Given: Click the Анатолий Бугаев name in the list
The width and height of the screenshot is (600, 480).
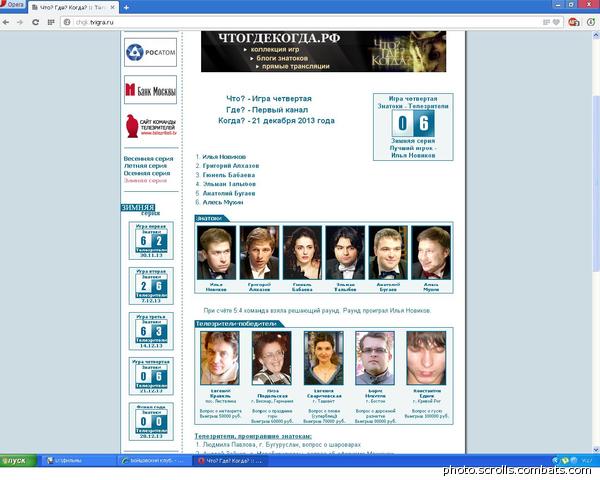Looking at the screenshot, I should (229, 193).
